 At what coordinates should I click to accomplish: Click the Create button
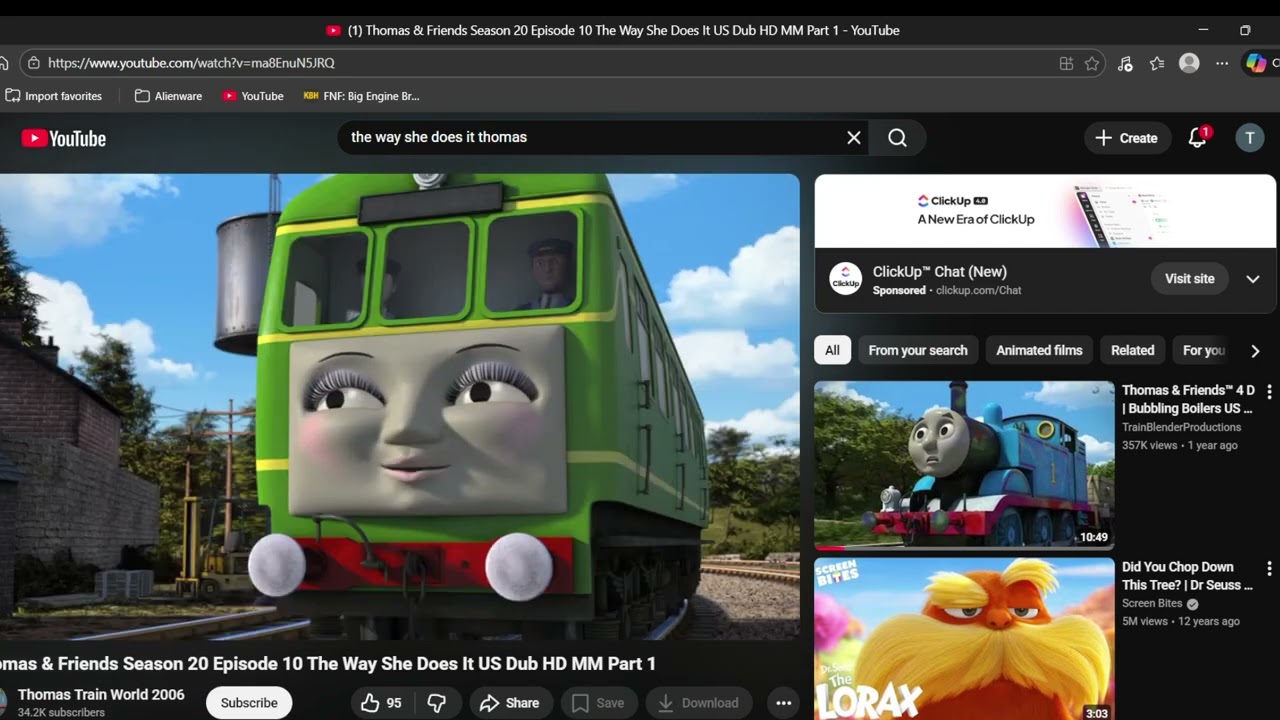click(x=1127, y=138)
